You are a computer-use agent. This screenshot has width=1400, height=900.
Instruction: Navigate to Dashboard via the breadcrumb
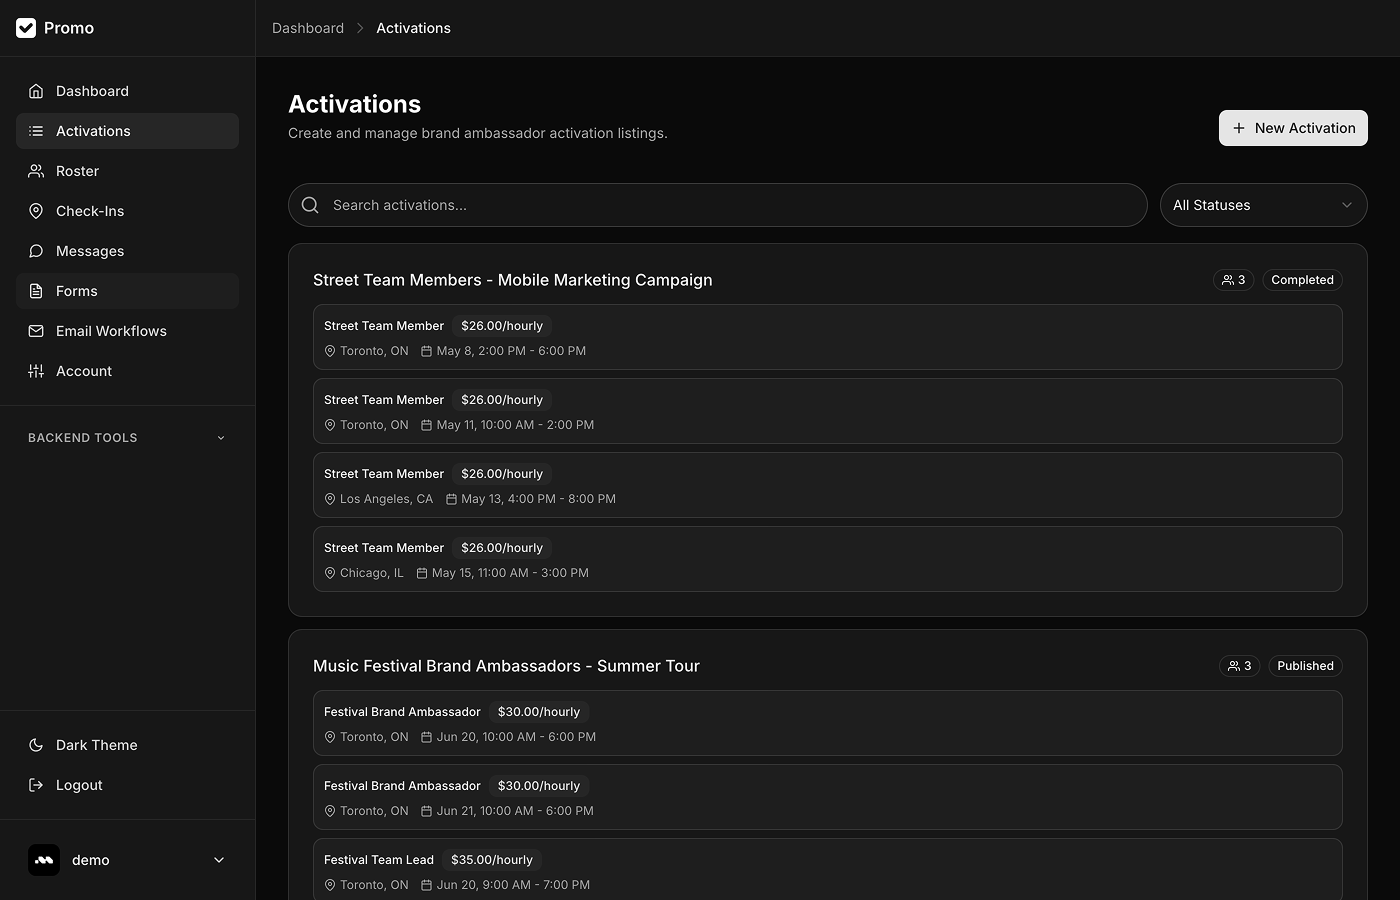coord(308,27)
